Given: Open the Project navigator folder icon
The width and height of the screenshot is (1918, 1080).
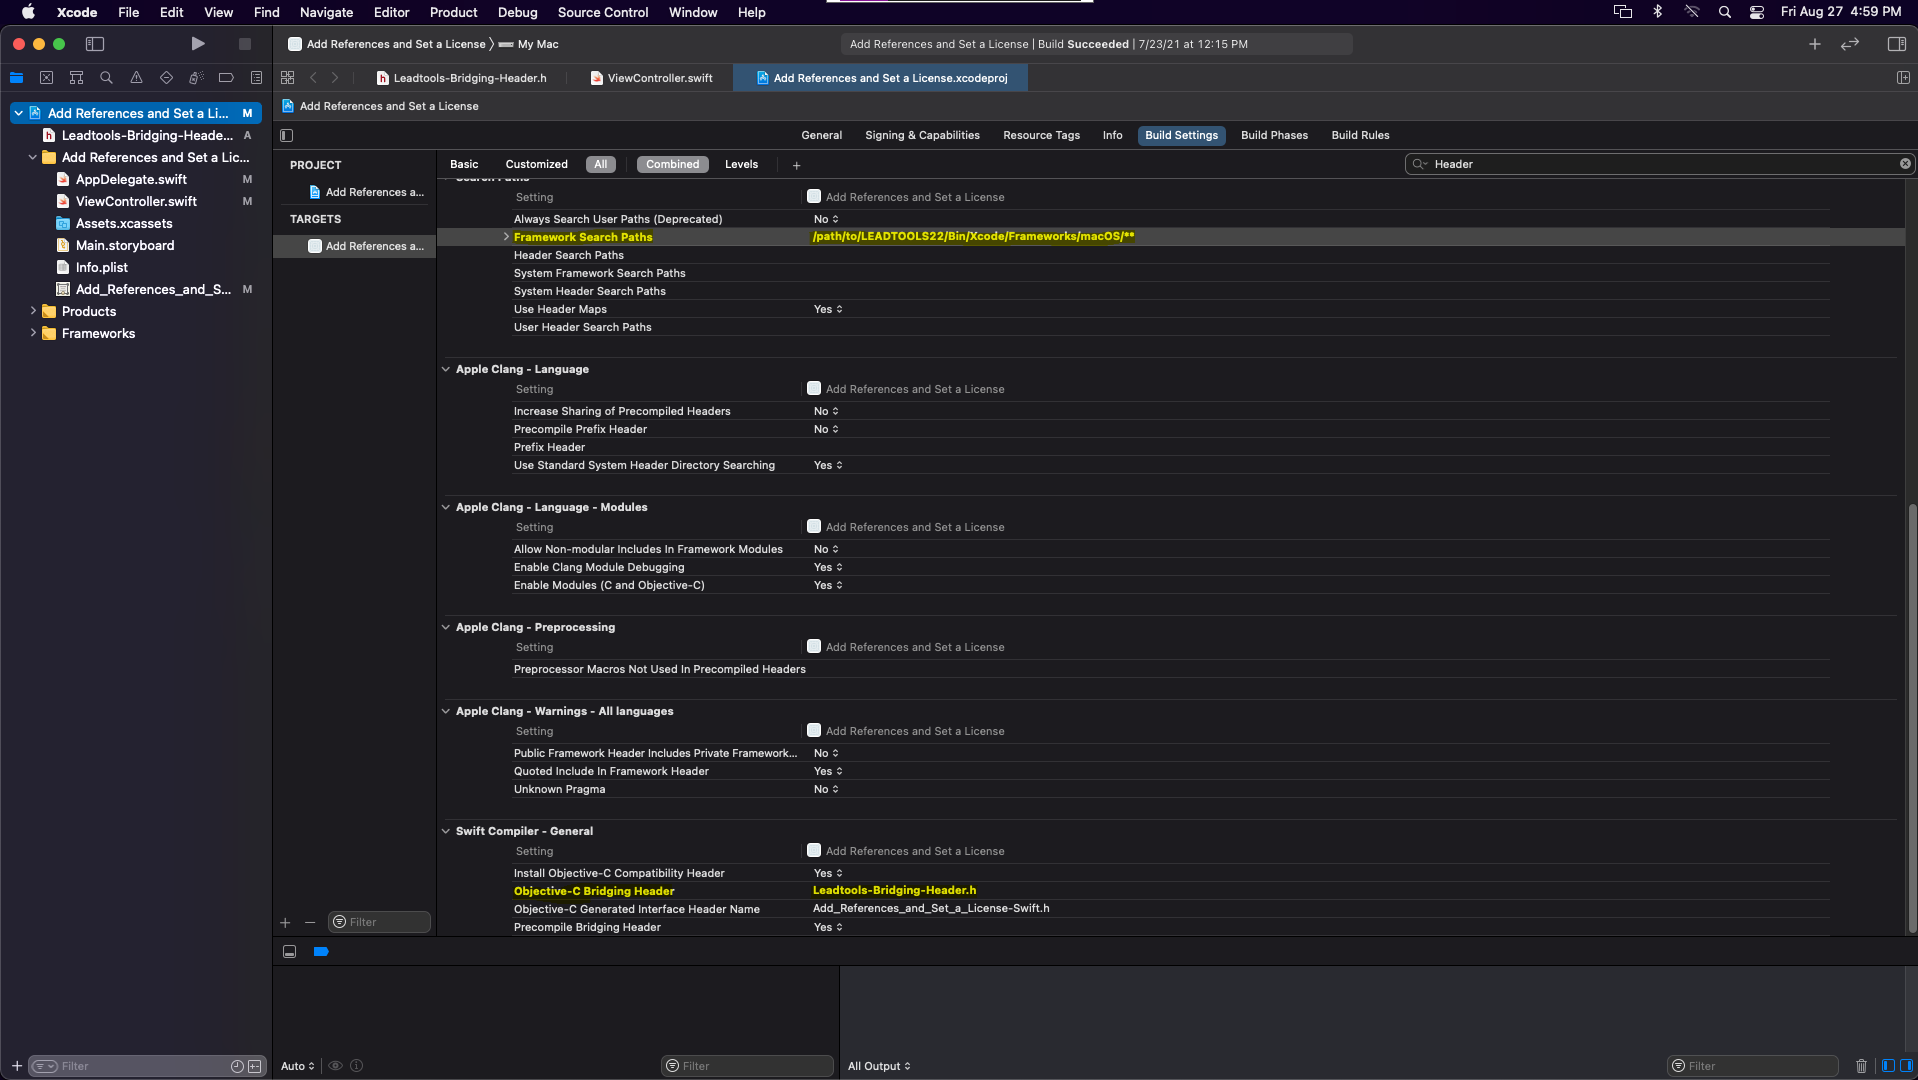Looking at the screenshot, I should [16, 78].
